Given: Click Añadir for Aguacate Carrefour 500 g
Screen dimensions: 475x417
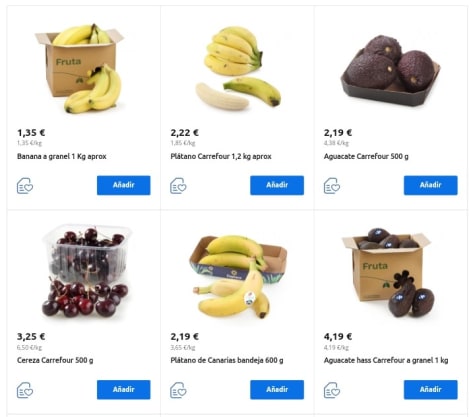Looking at the screenshot, I should [431, 185].
